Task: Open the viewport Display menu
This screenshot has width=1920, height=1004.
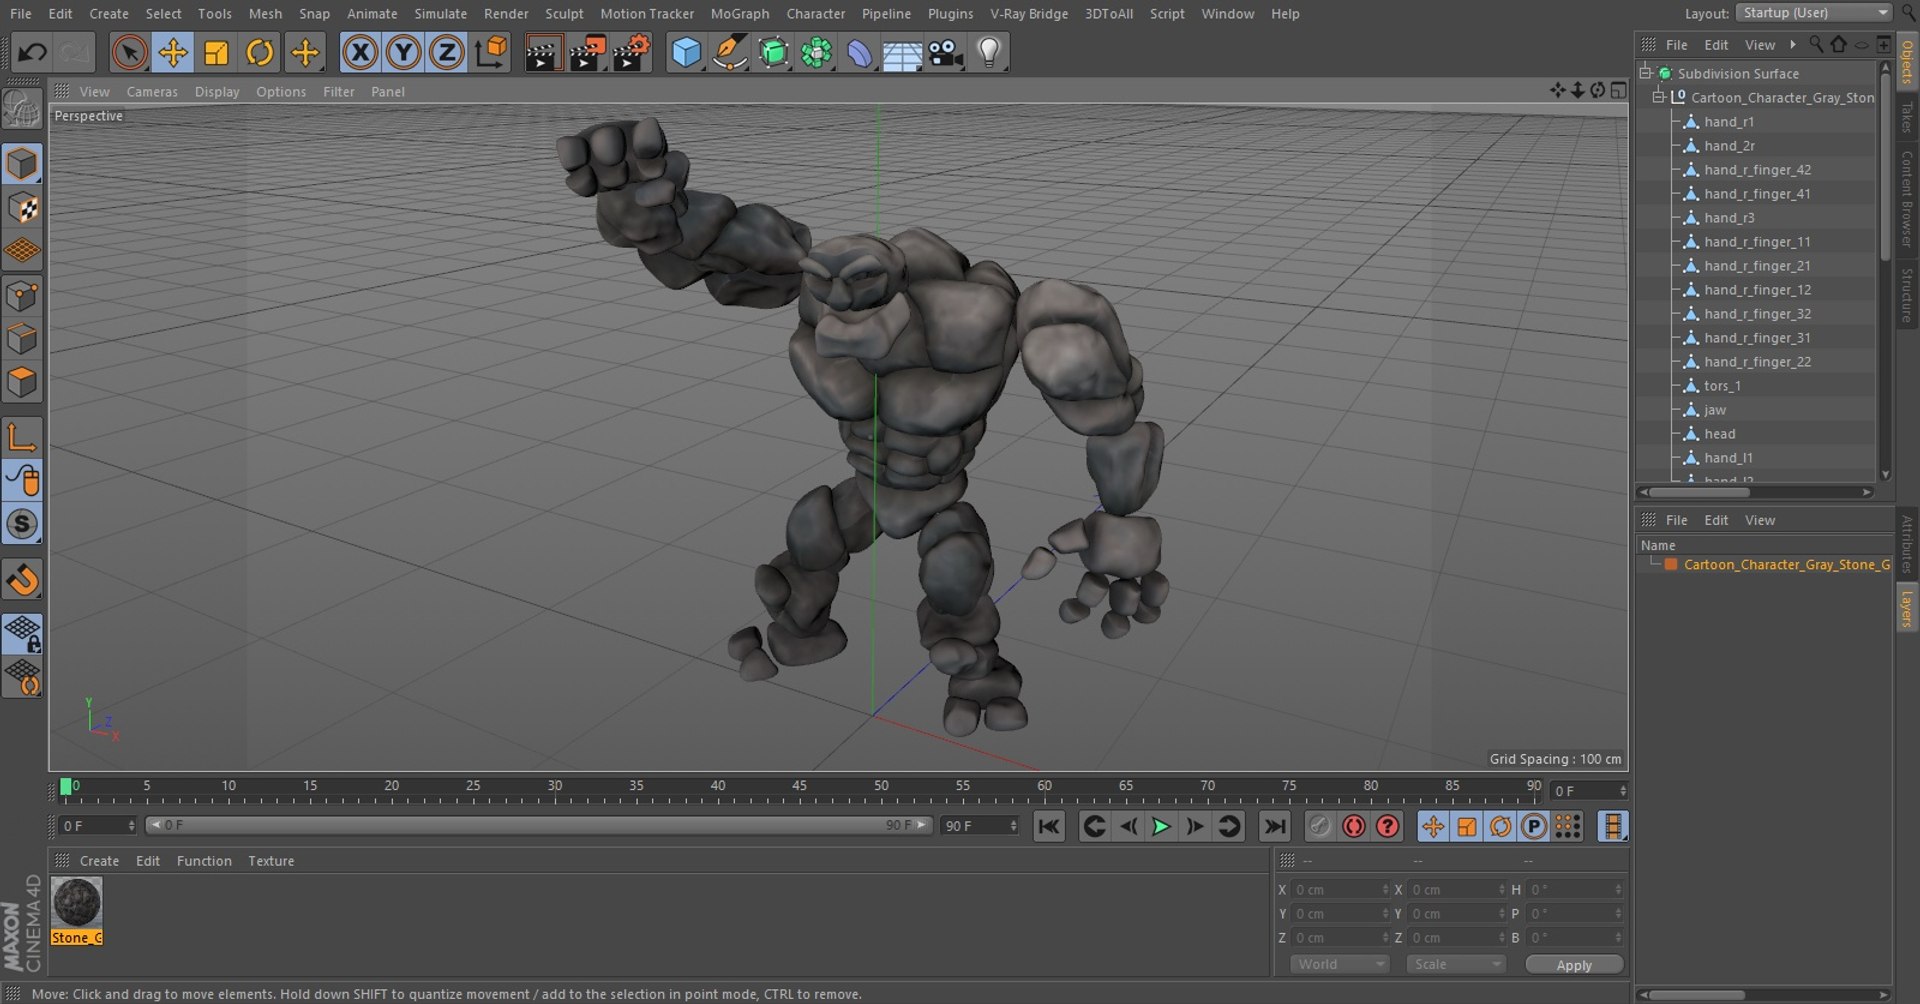Action: click(x=217, y=91)
